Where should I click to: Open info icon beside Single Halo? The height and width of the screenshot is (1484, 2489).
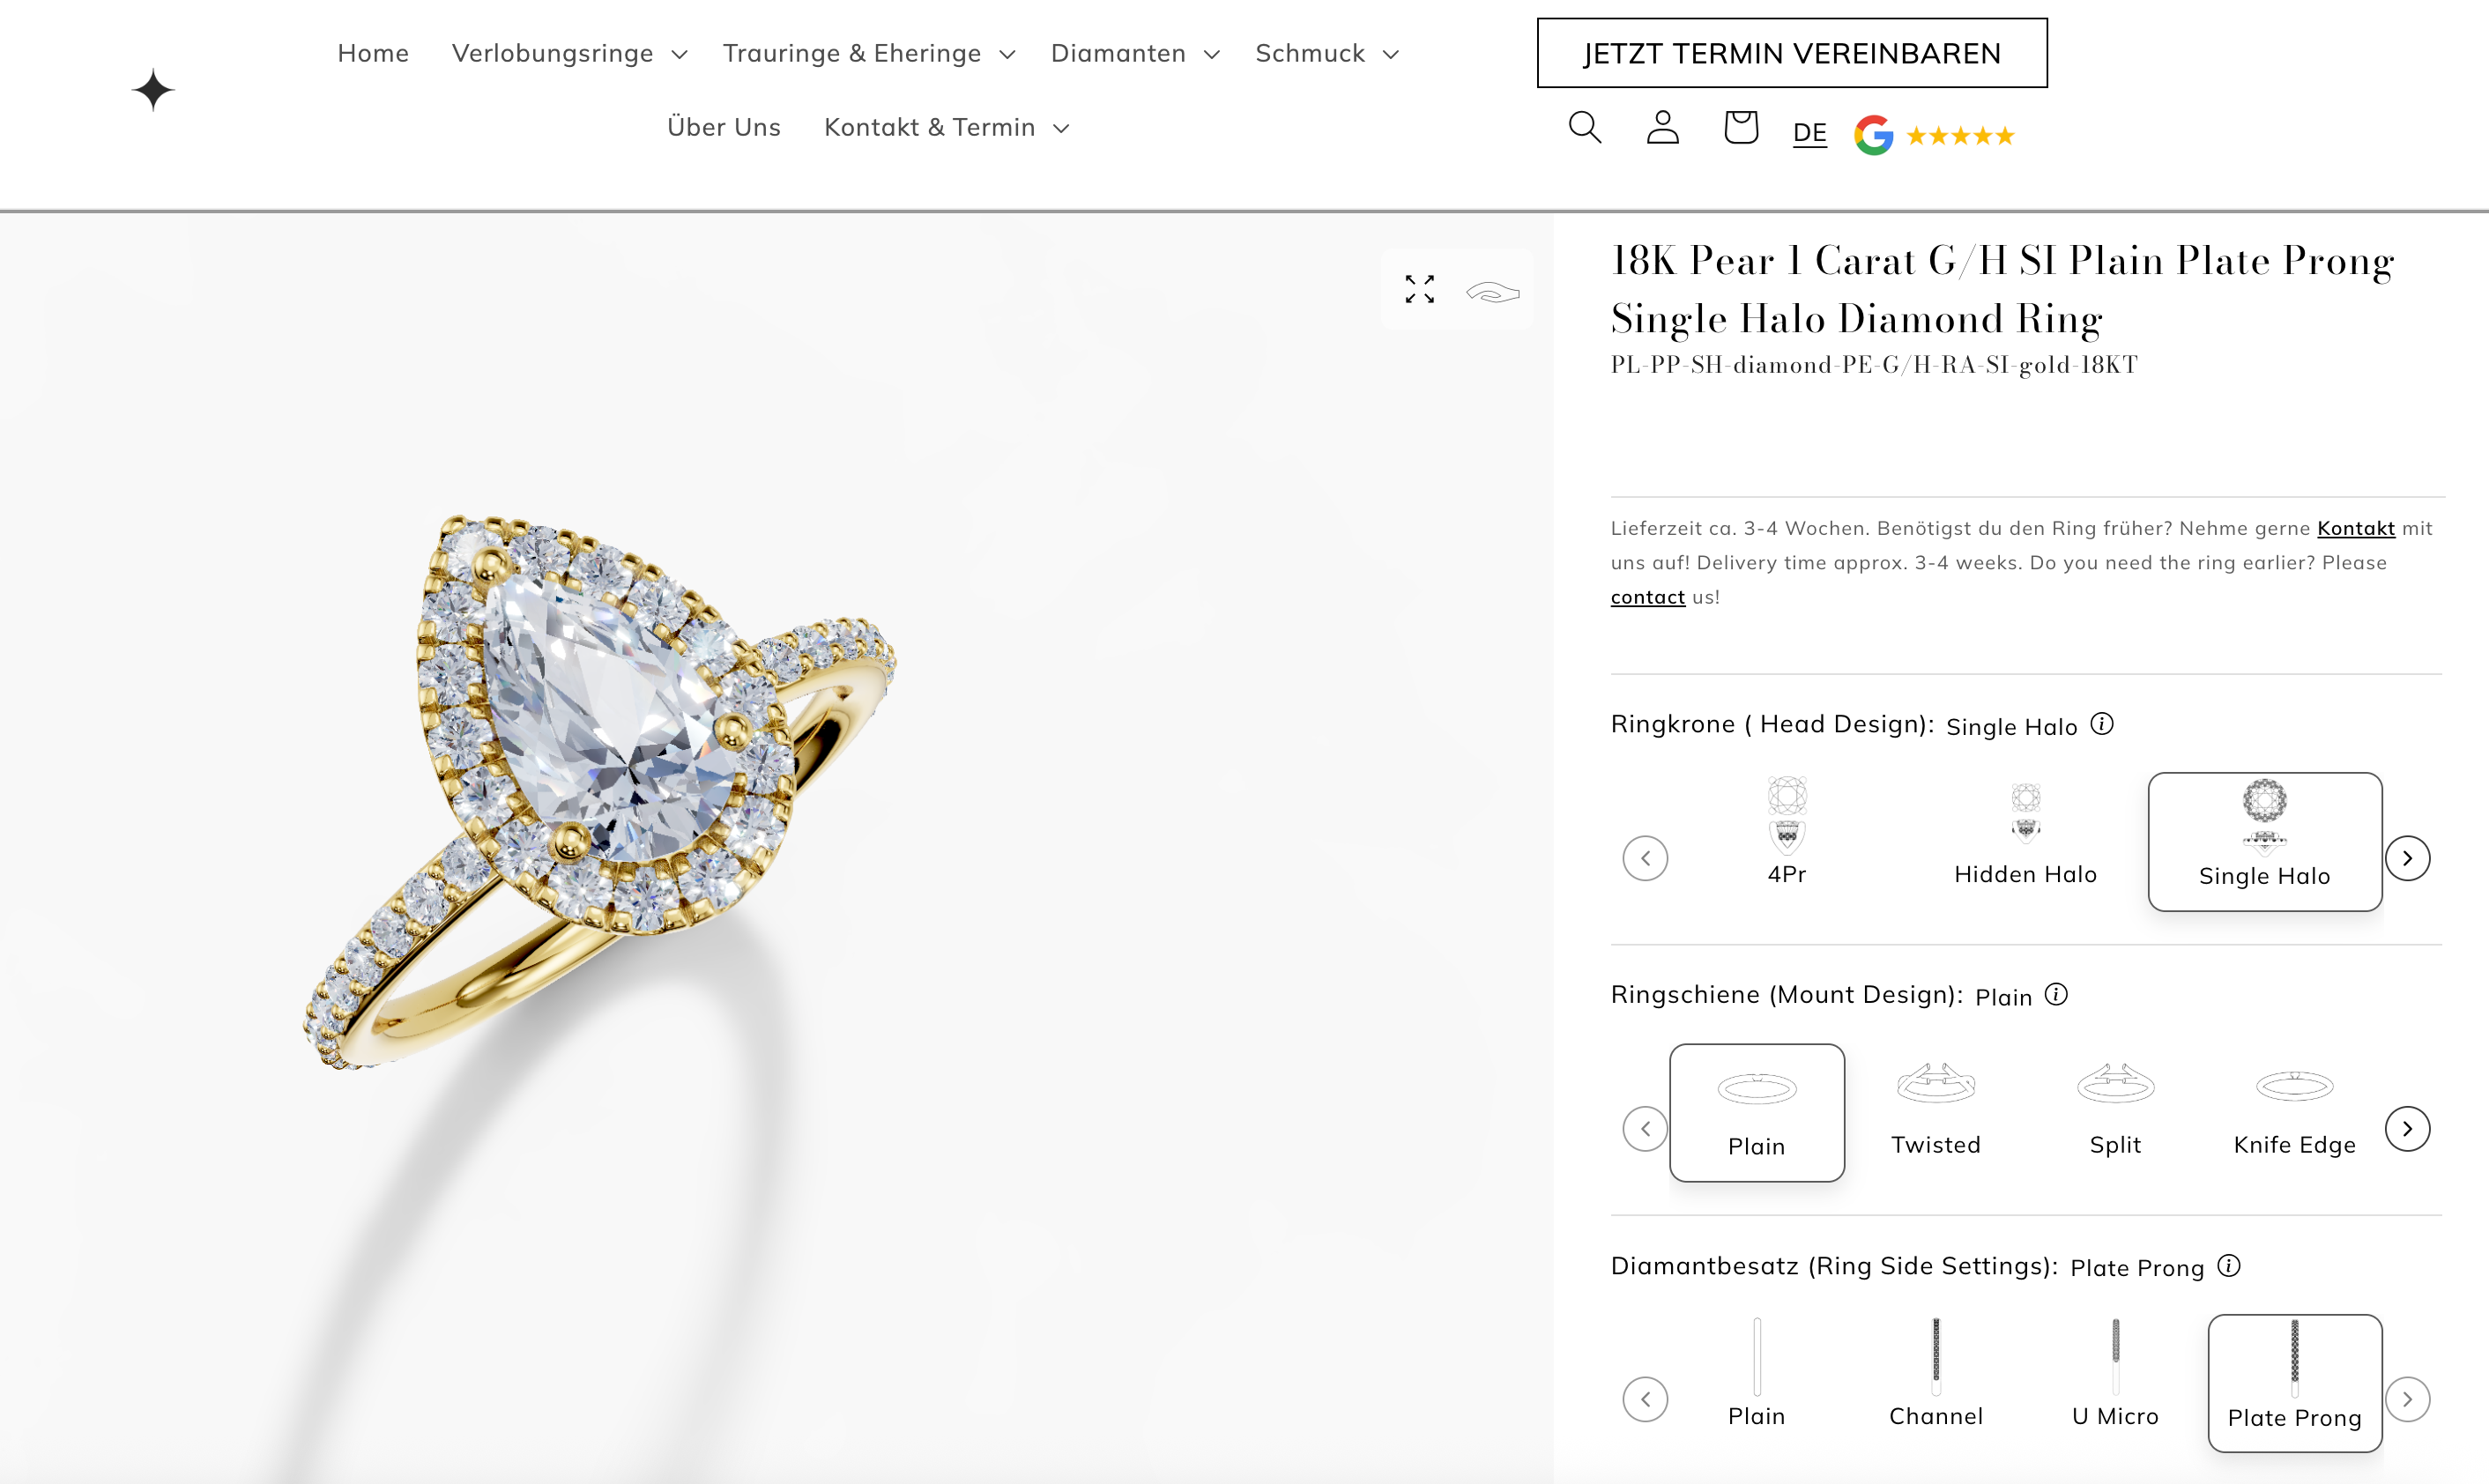(2103, 724)
